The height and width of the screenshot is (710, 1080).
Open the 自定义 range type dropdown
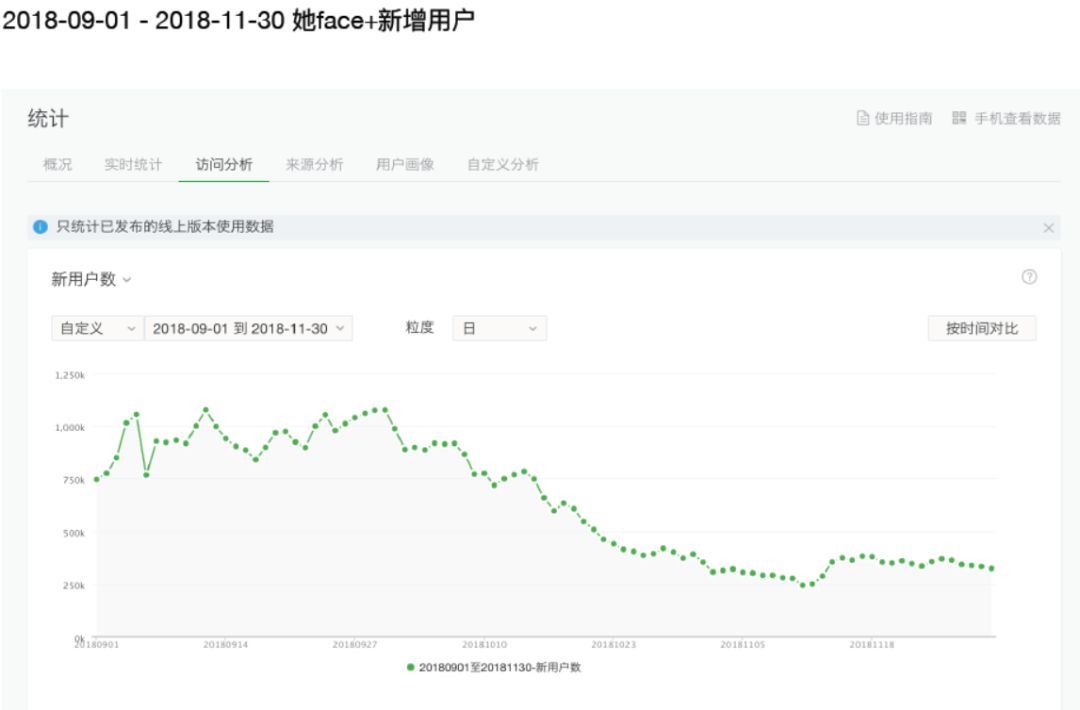click(x=97, y=328)
